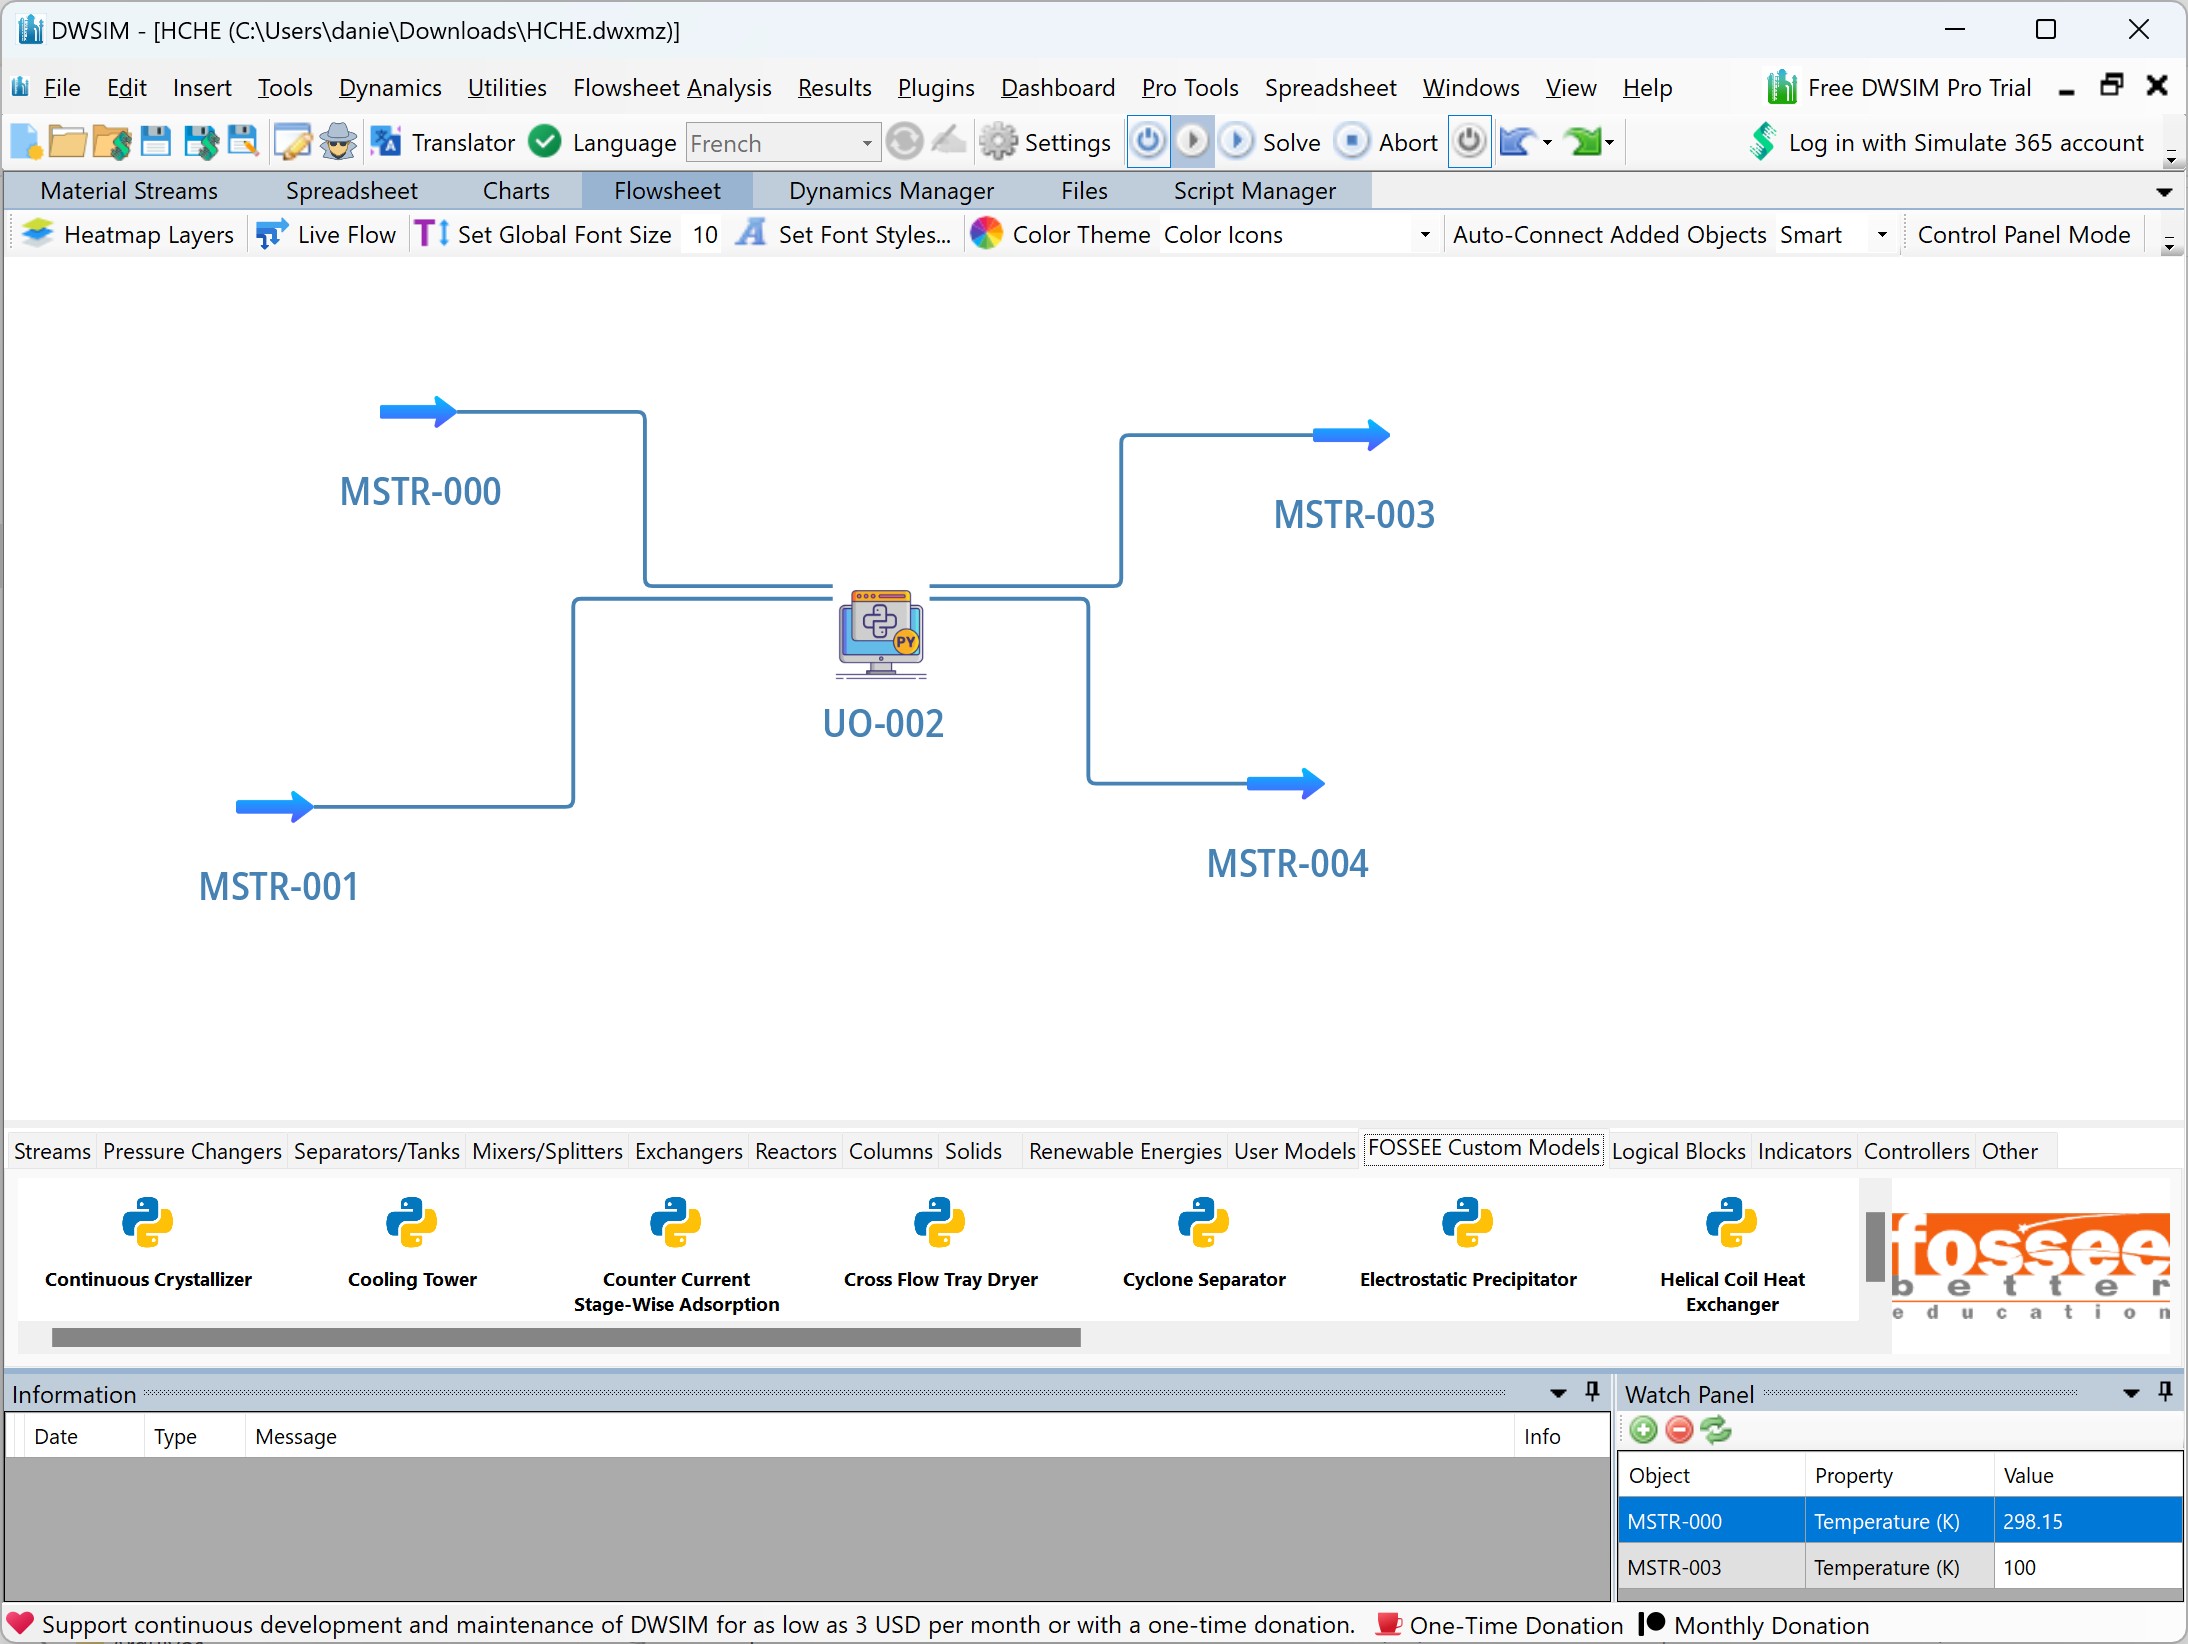Click the edit form with pencil icon
Viewport: 2188px width, 1644px height.
coord(292,142)
